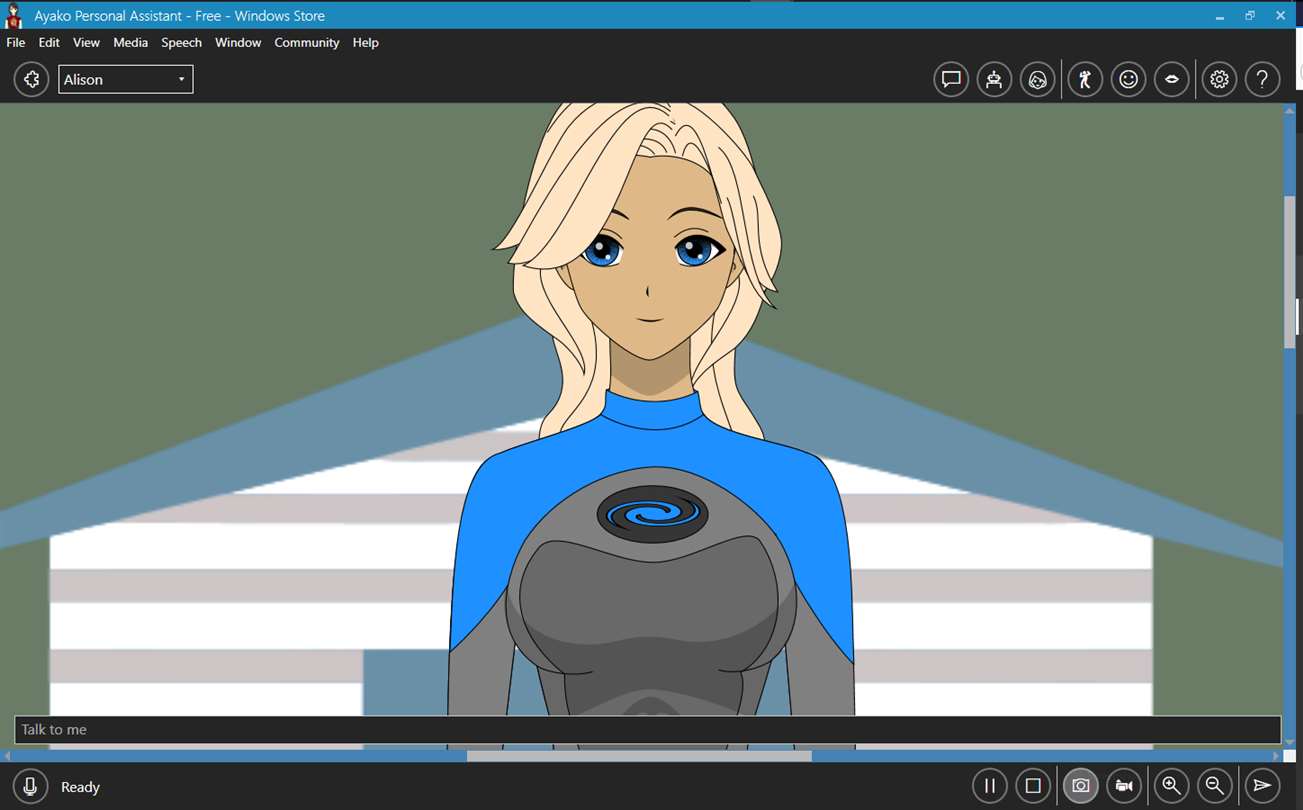Click the "Ready" status text
The image size is (1303, 810).
[x=80, y=787]
